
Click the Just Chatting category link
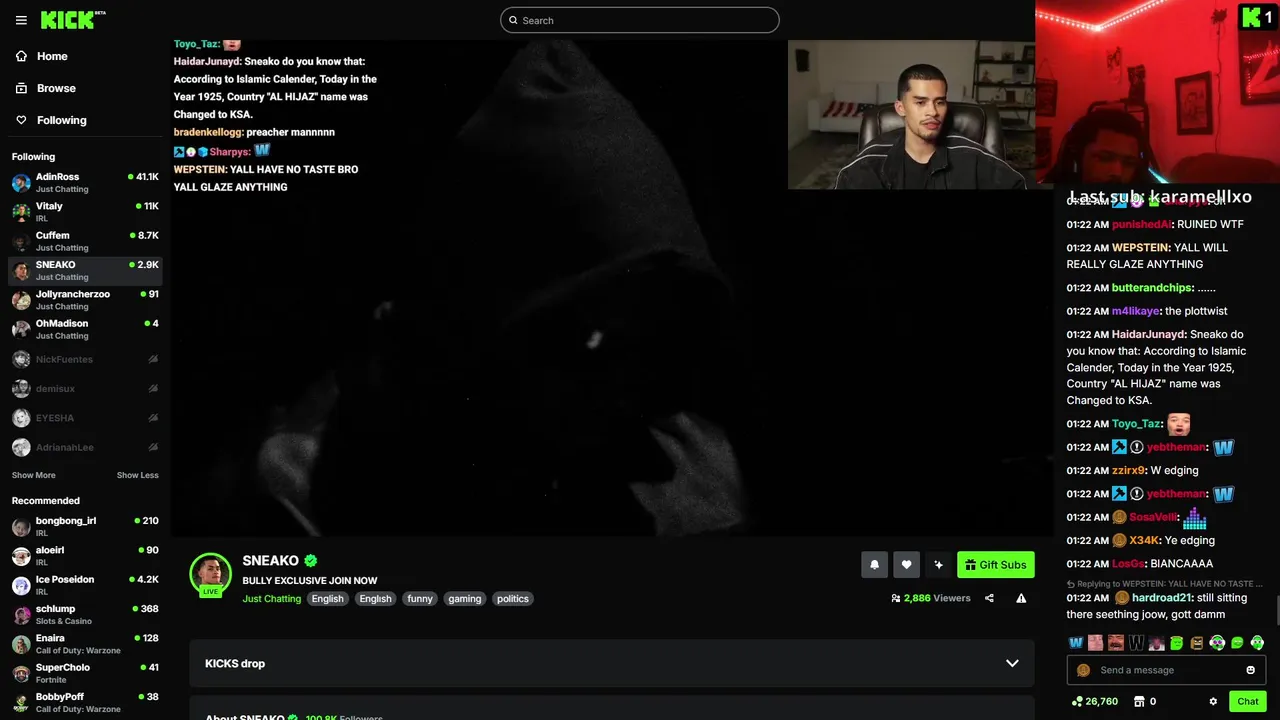click(271, 599)
